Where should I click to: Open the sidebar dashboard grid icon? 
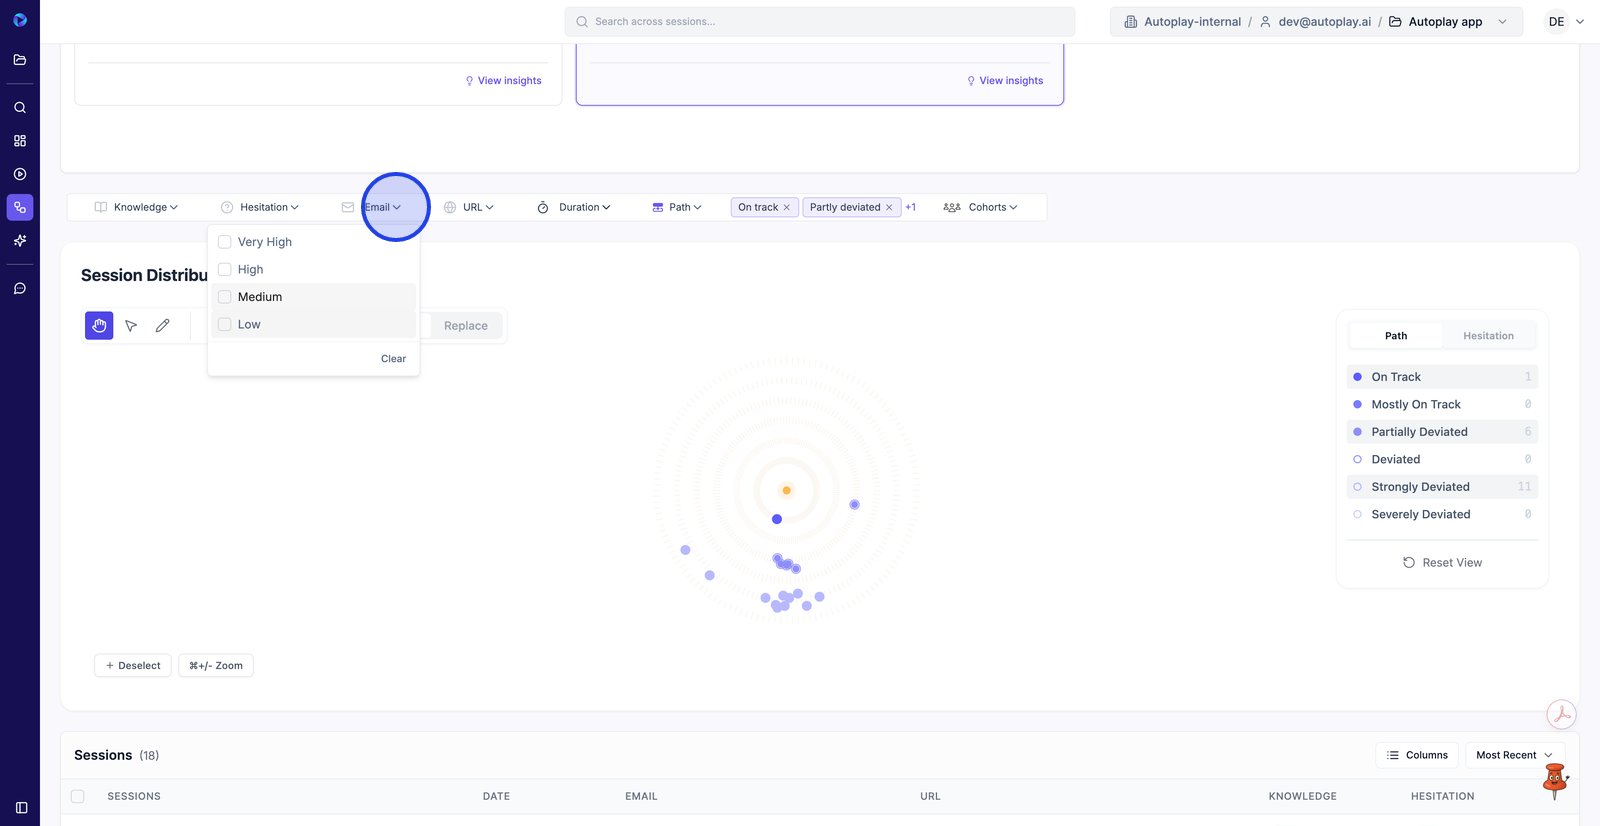[20, 141]
